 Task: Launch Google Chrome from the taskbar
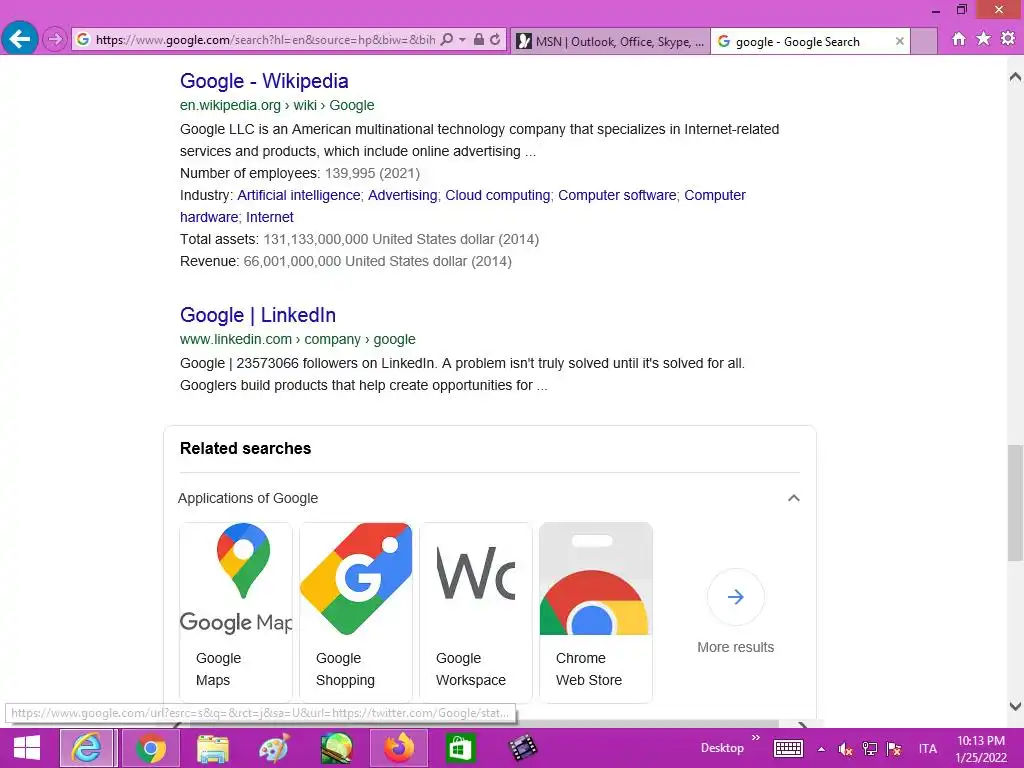[151, 748]
